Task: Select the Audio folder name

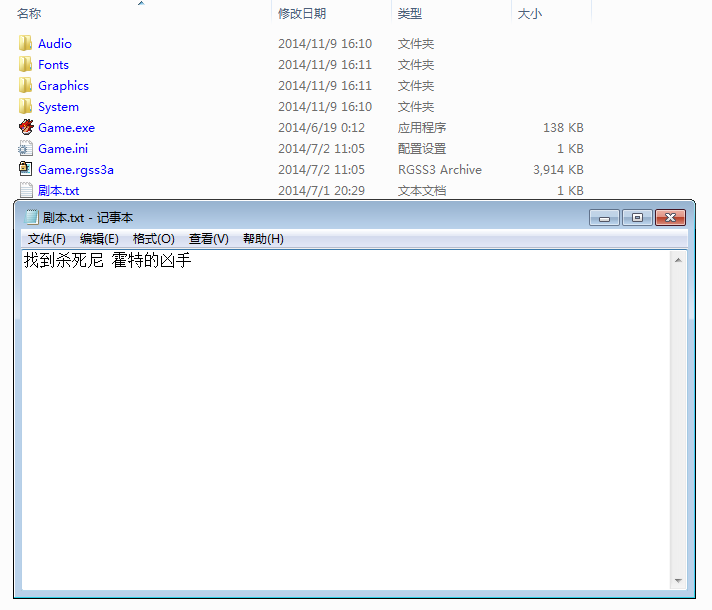Action: coord(55,44)
